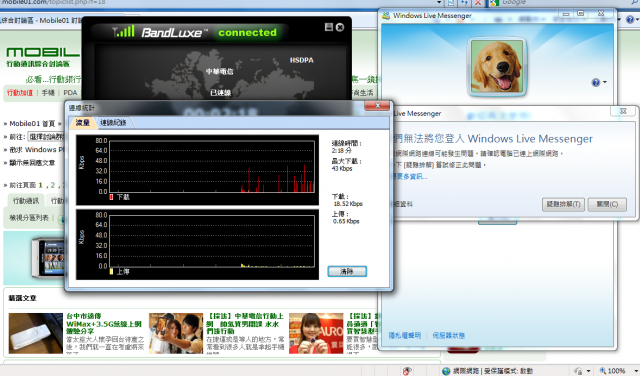Select the 行動通訊 forum tab
This screenshot has height=376, width=640.
click(x=26, y=200)
